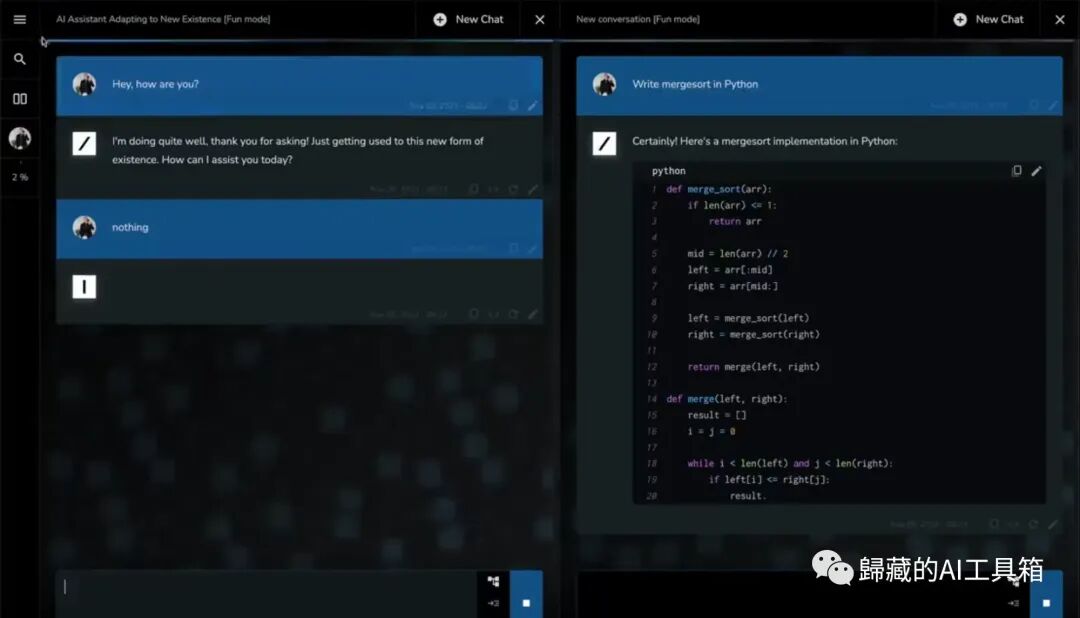This screenshot has height=618, width=1080.
Task: Click the assistant avatar beside "Certainly! Here's a mergesort"
Action: click(x=604, y=143)
